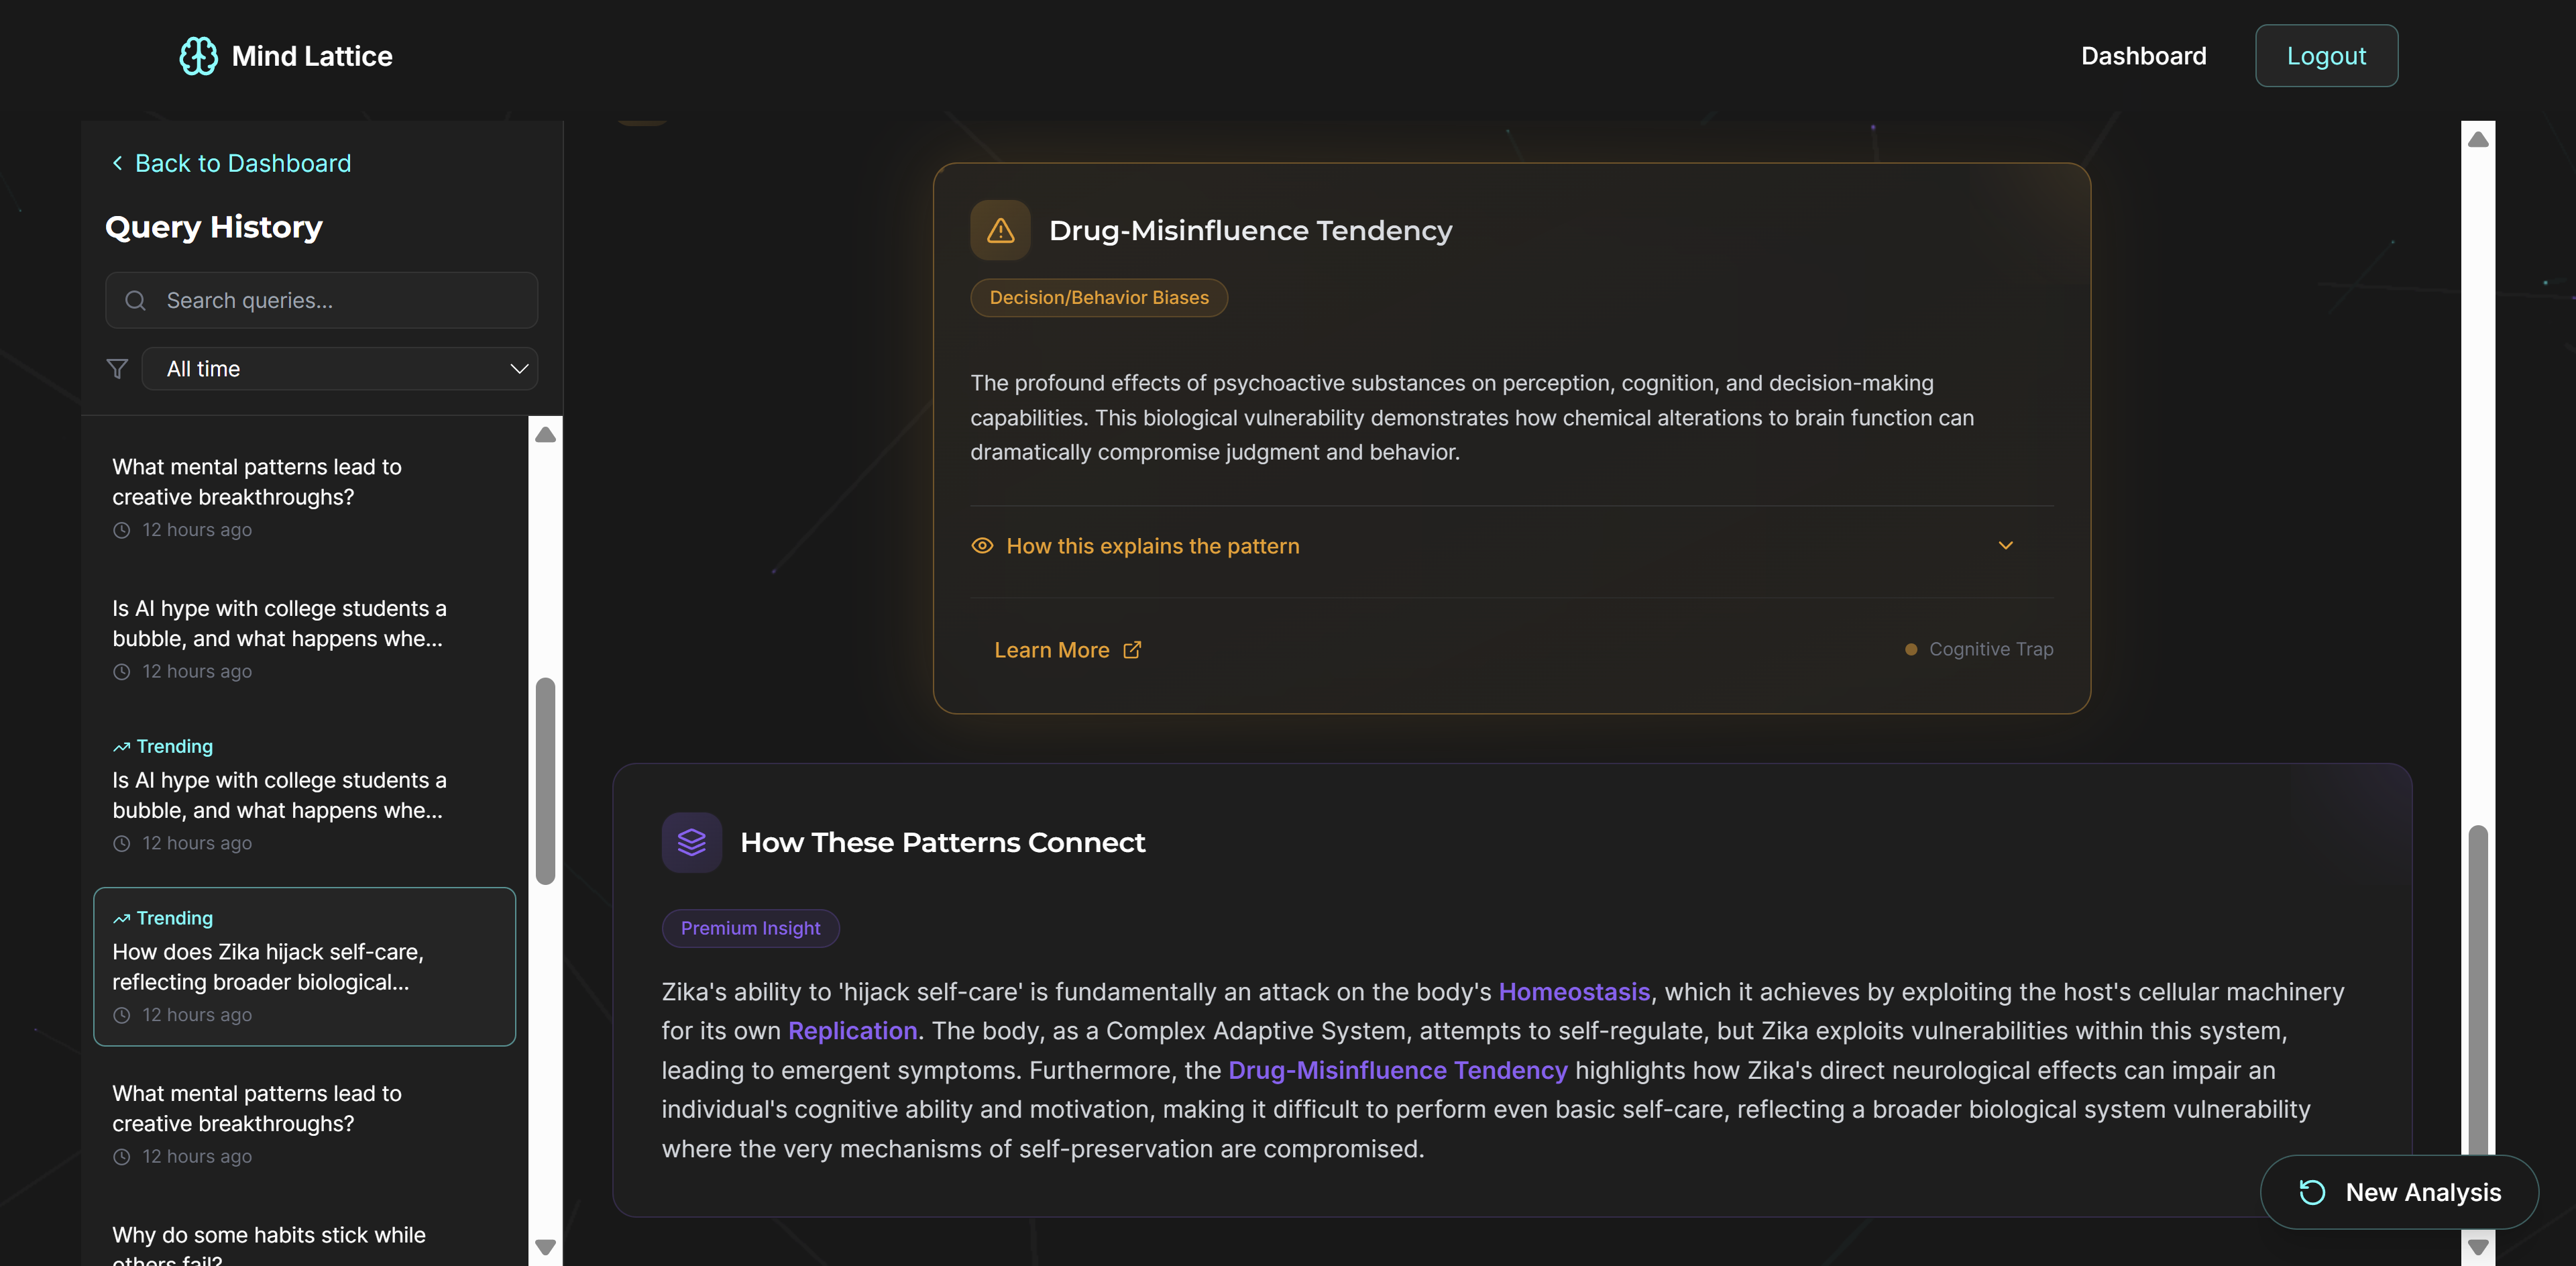Click main page scrollbar down arrow
Screen dimensions: 2576x1266
point(2478,1247)
